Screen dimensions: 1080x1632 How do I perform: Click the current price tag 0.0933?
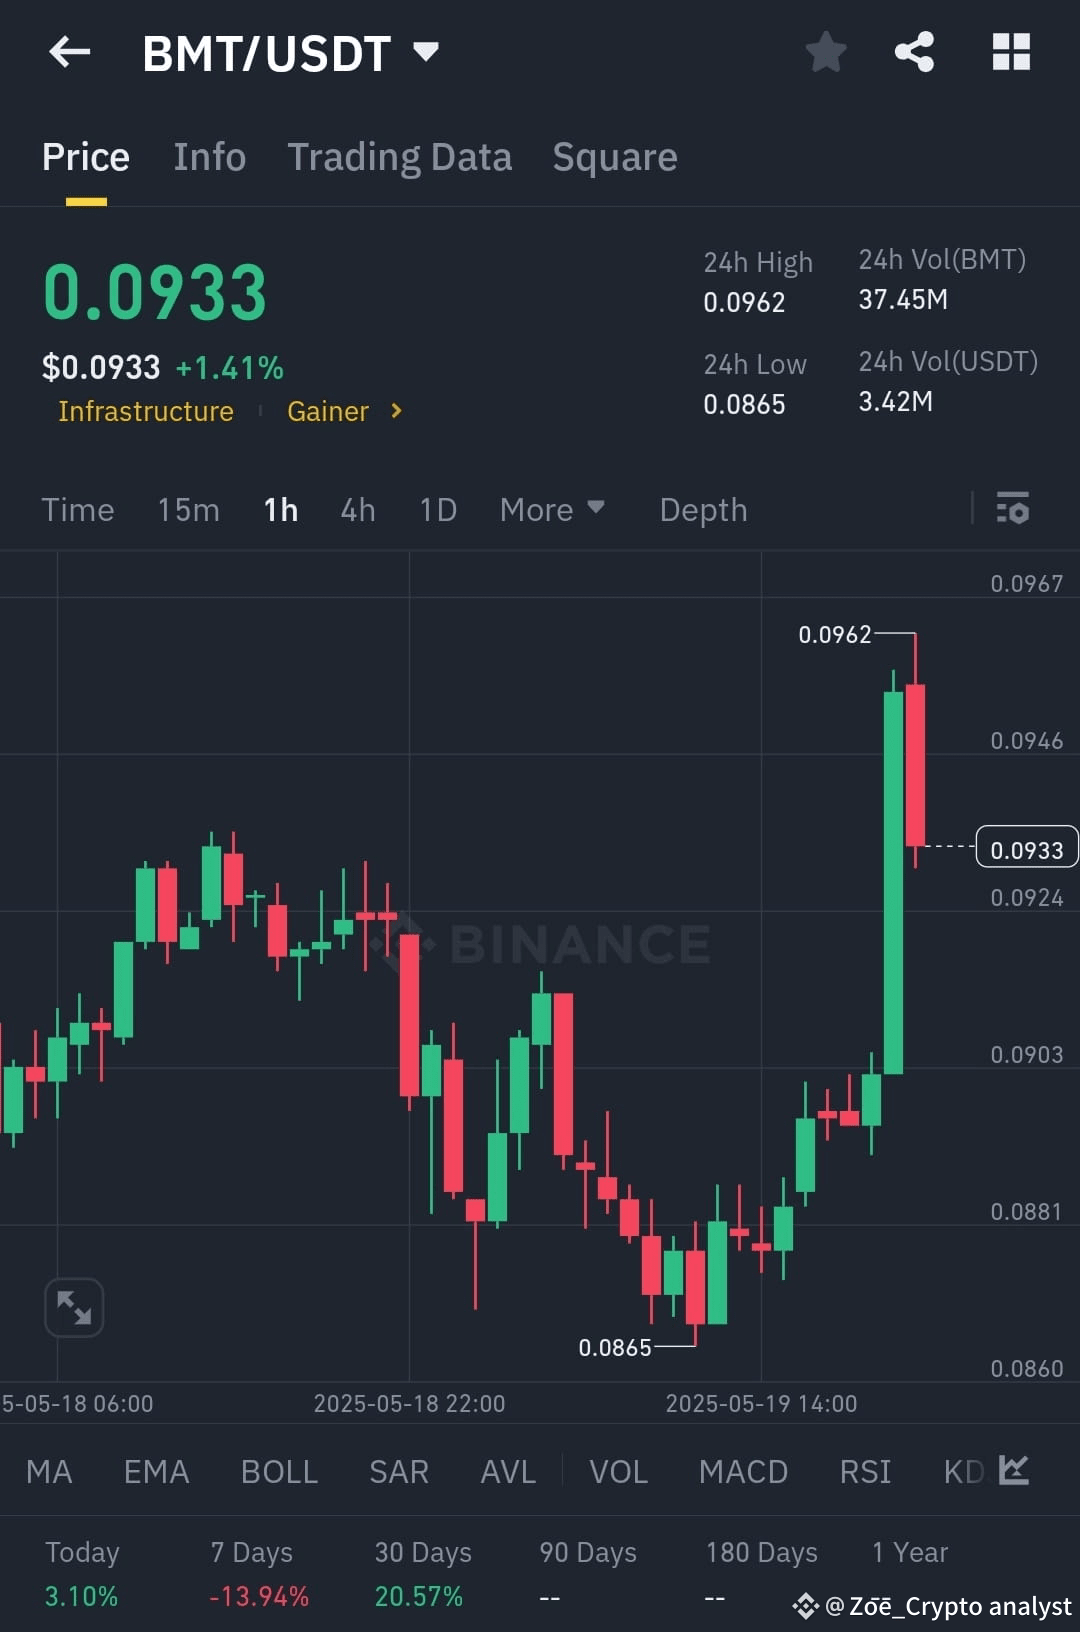tap(1027, 847)
